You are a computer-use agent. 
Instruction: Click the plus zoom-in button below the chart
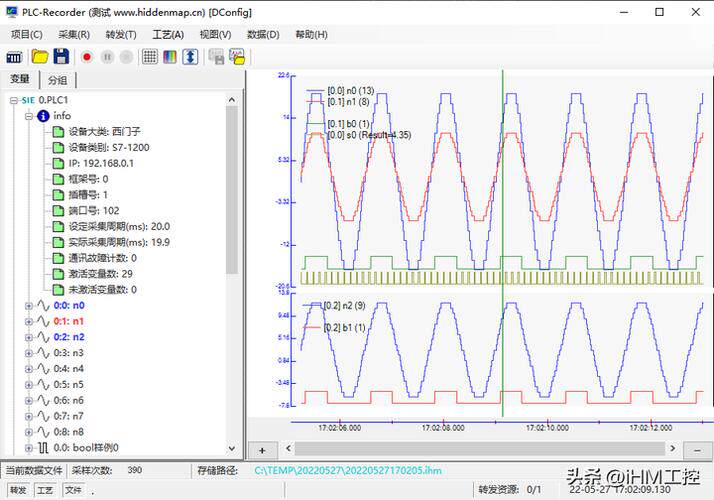(262, 451)
